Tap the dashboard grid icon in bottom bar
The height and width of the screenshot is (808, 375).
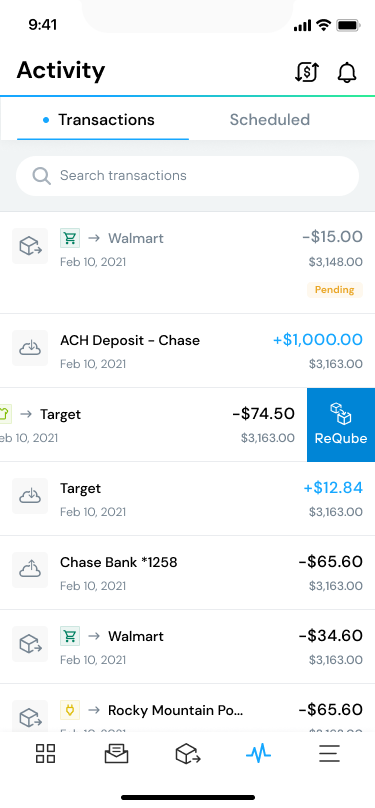click(x=45, y=753)
